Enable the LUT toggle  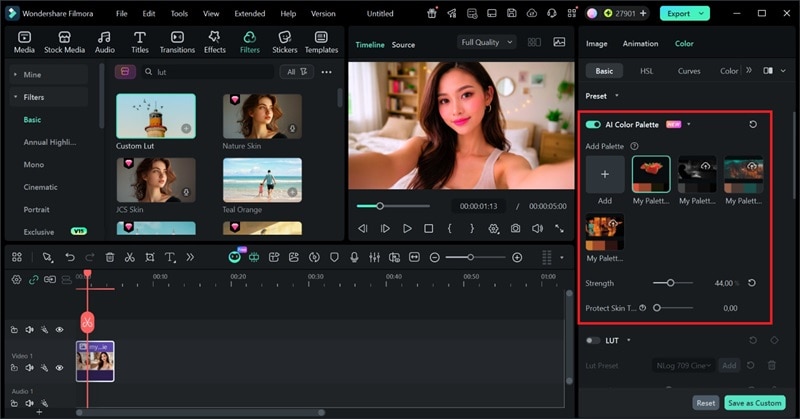click(x=593, y=341)
